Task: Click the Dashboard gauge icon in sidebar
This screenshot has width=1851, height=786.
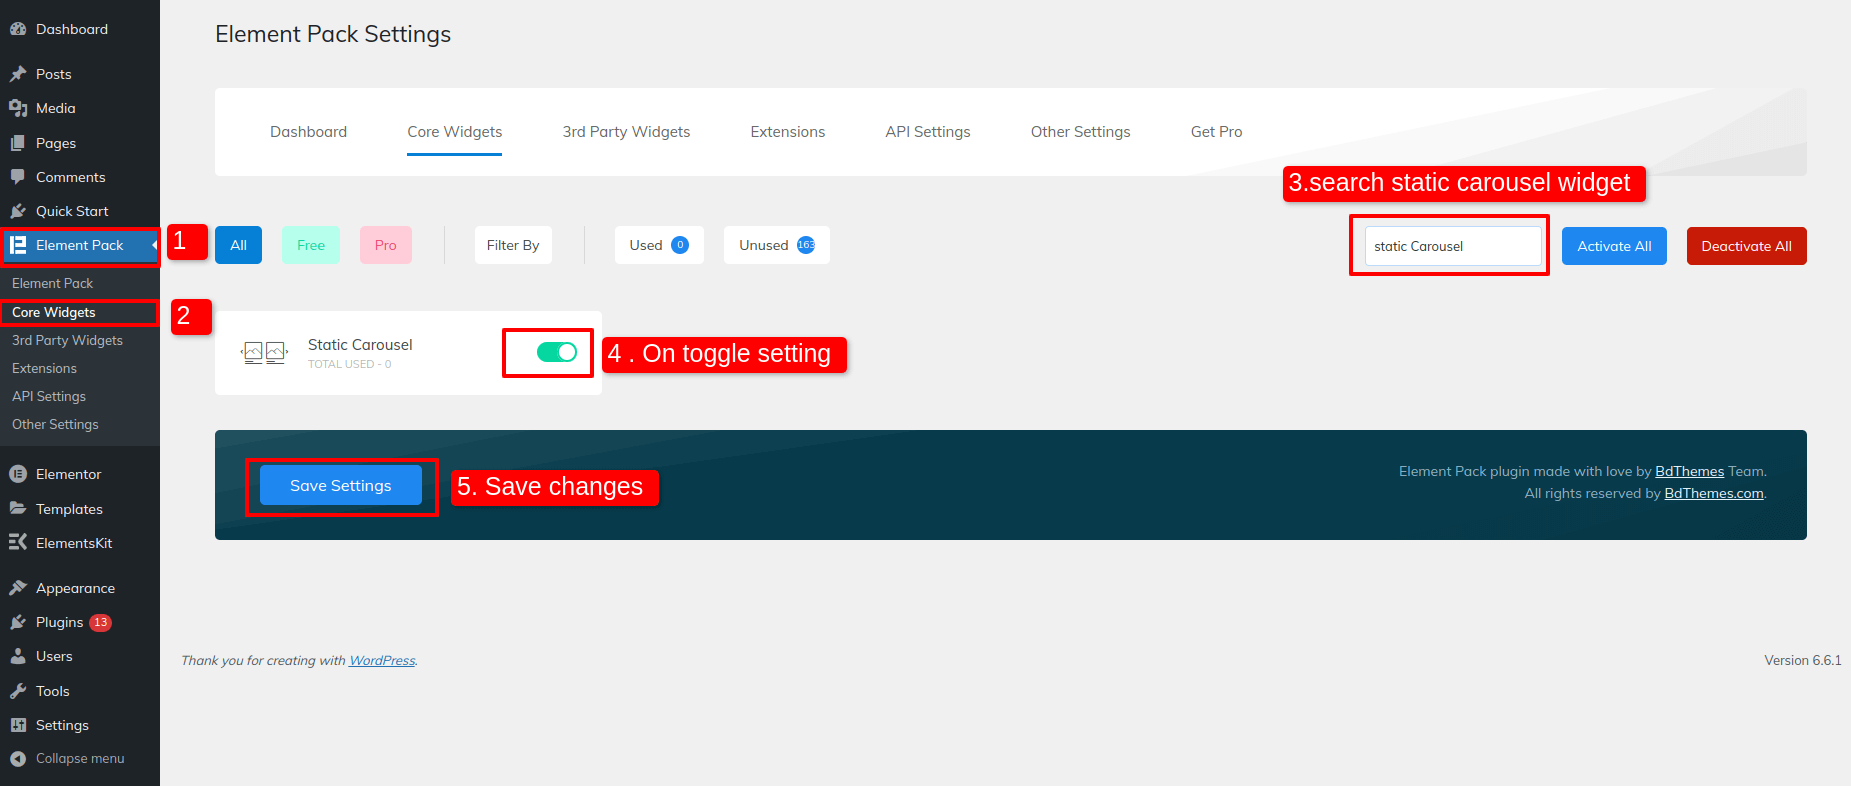Action: 18,29
